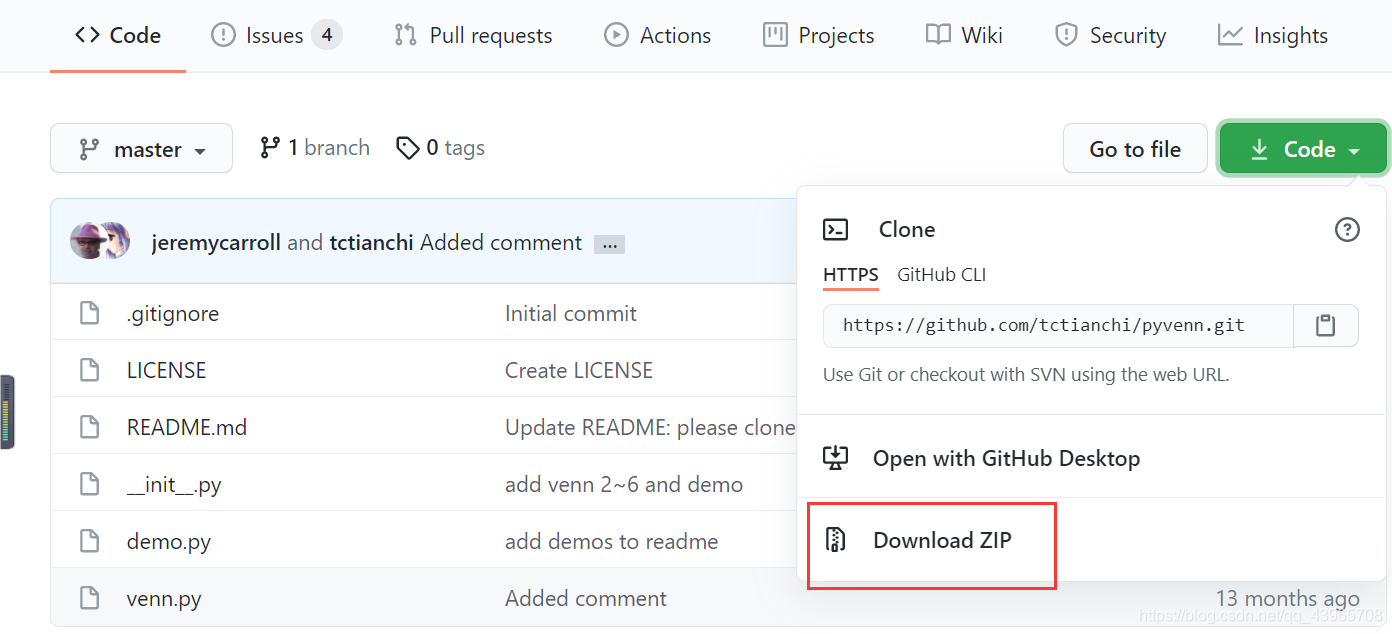Image resolution: width=1392 pixels, height=634 pixels.
Task: Click the .gitignore file icon
Action: pyautogui.click(x=90, y=314)
